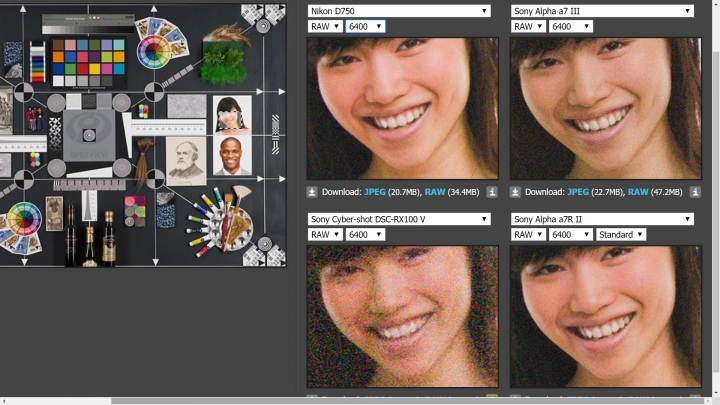This screenshot has width=720, height=405.
Task: Click the green moss patch in the test scene
Action: tap(223, 63)
